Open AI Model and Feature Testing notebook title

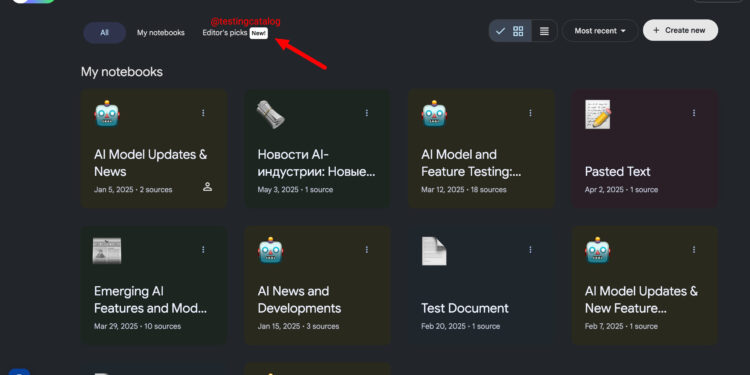pyautogui.click(x=471, y=163)
